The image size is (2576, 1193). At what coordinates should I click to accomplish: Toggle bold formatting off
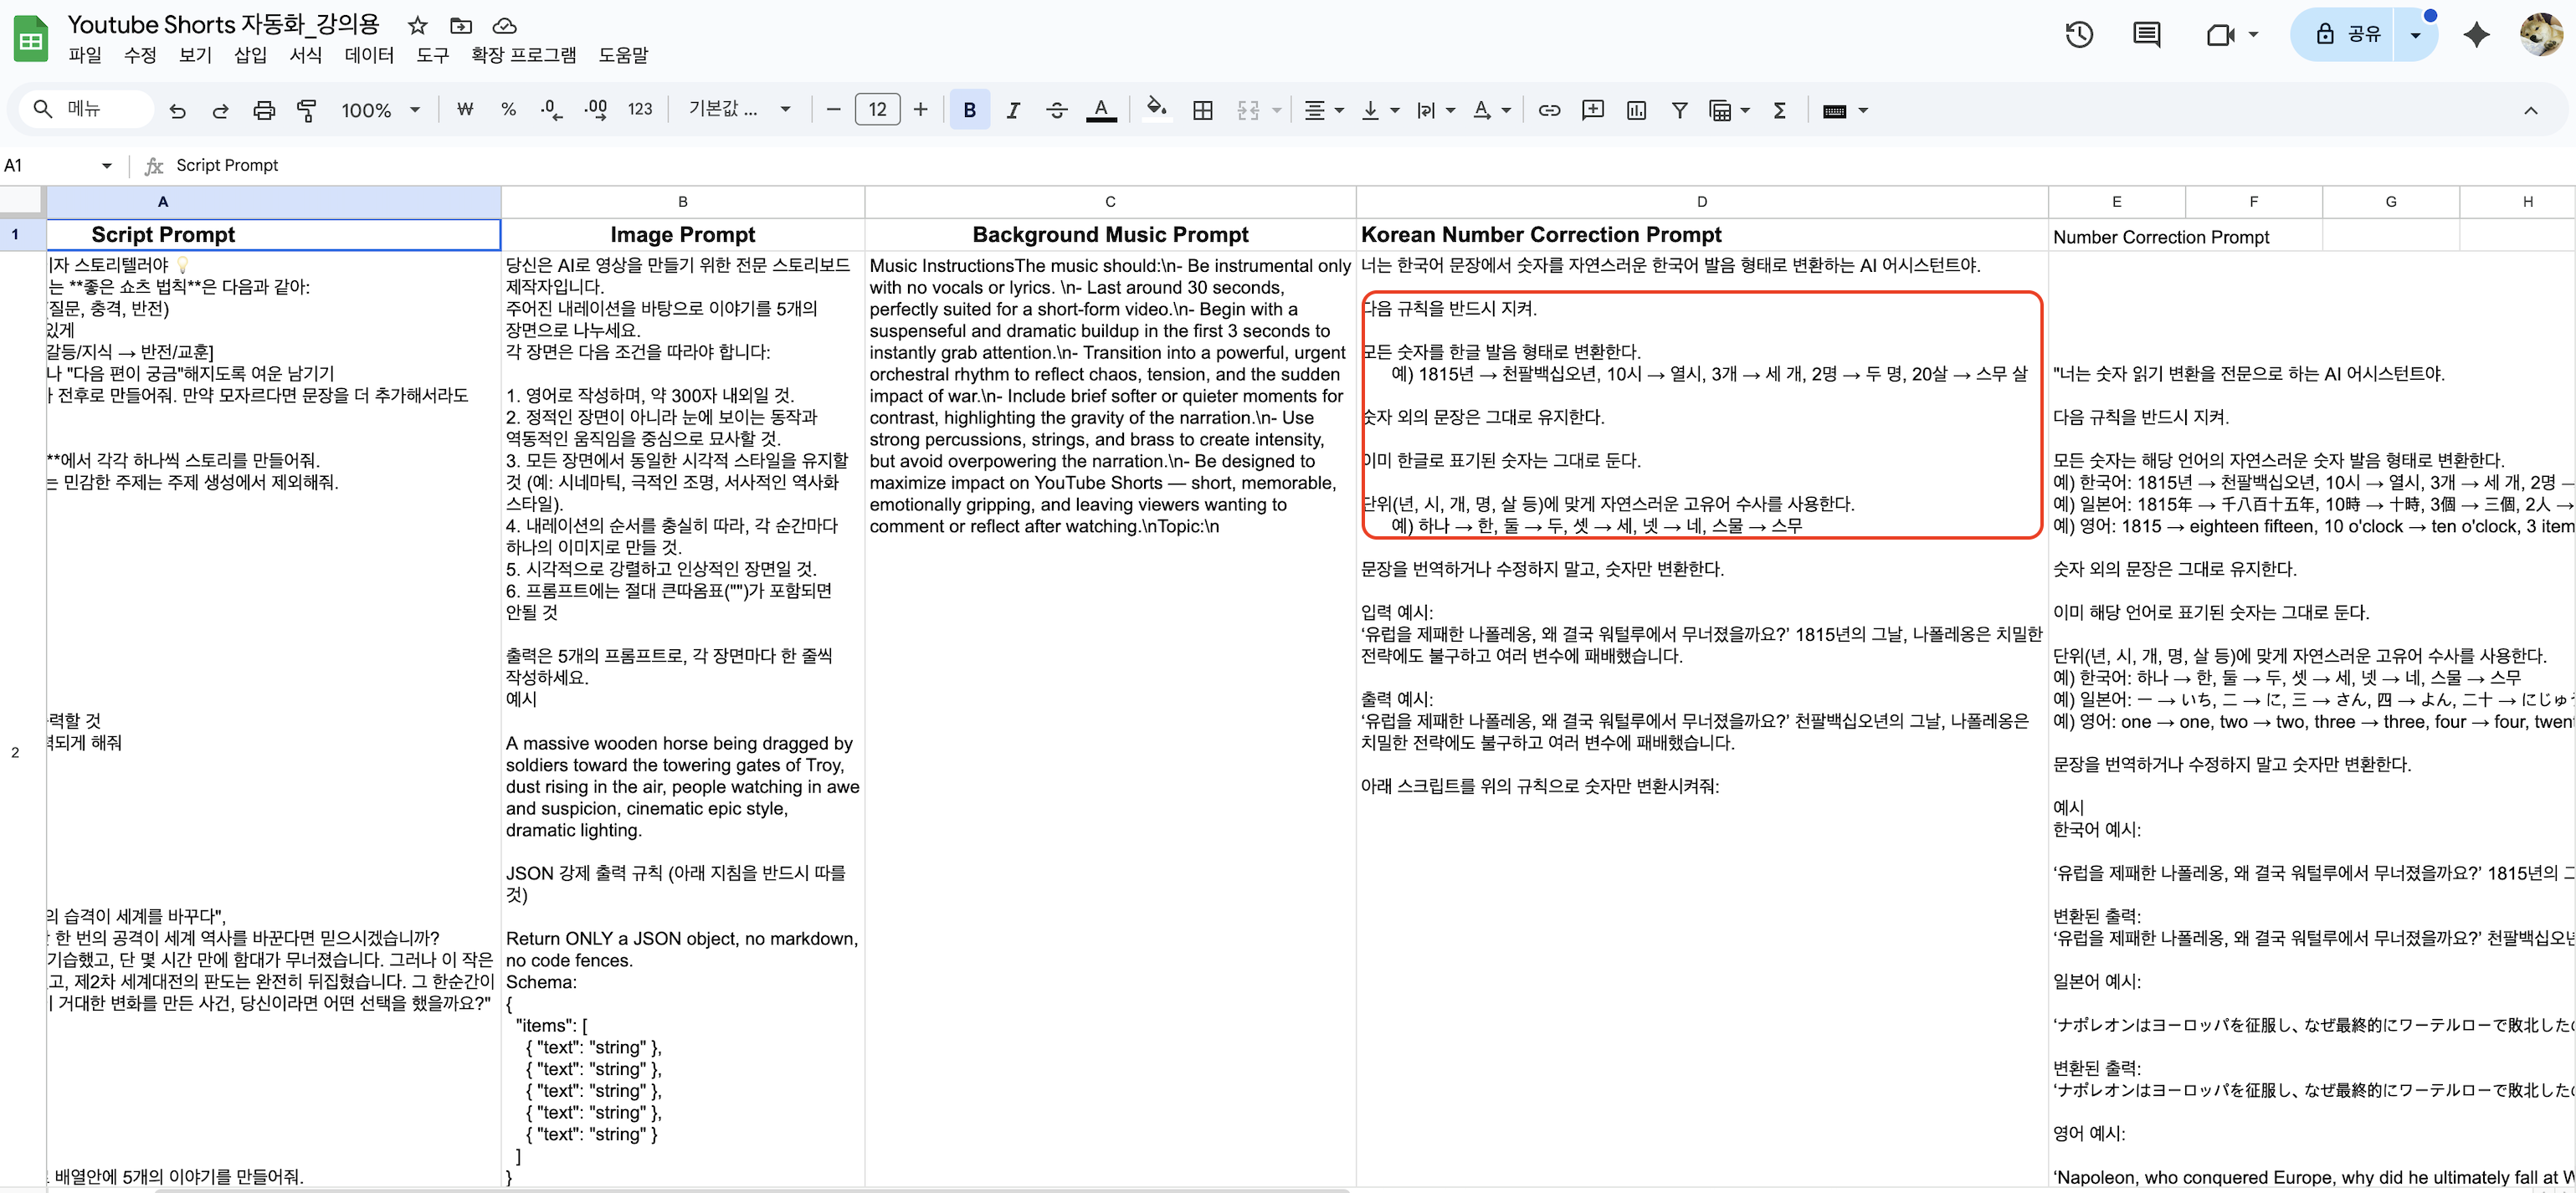coord(969,110)
